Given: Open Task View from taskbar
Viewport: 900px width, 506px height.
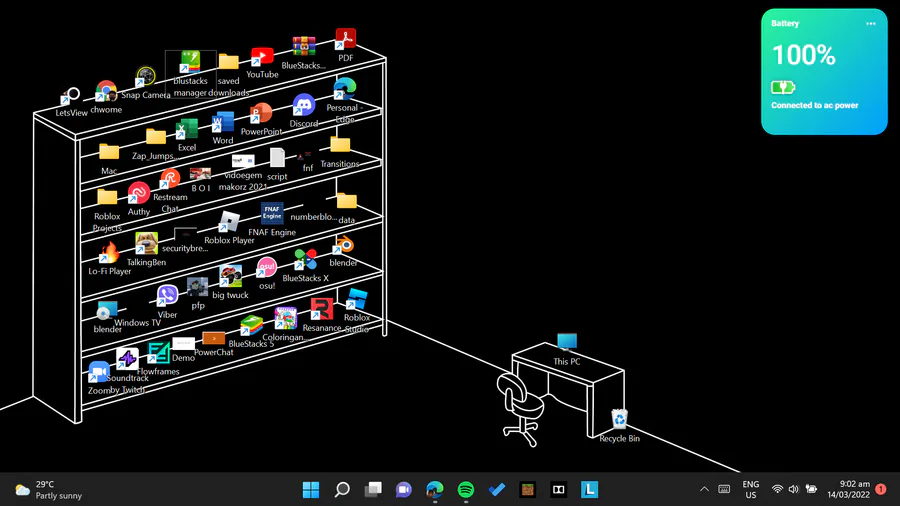Looking at the screenshot, I should (373, 489).
